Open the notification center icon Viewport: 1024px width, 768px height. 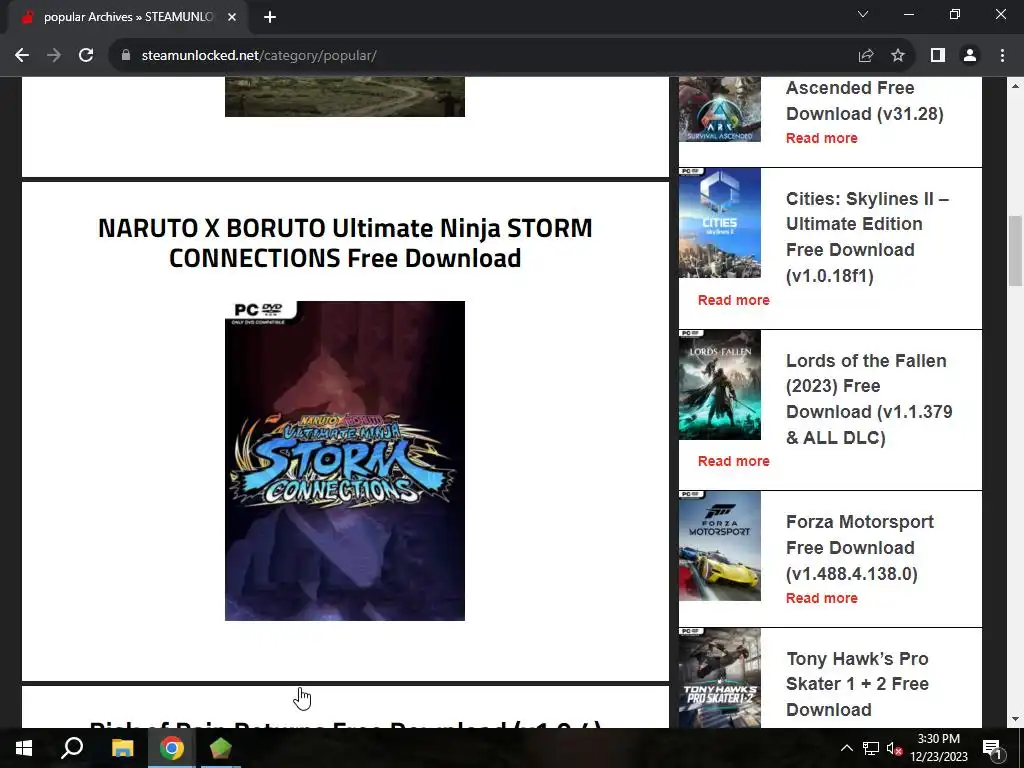[x=992, y=748]
